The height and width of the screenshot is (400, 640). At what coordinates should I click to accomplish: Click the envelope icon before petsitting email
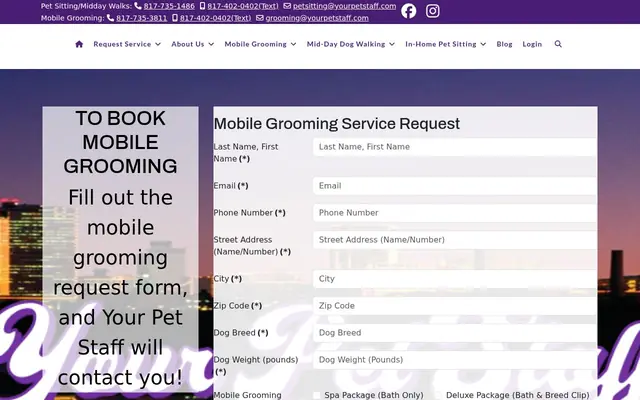287,6
